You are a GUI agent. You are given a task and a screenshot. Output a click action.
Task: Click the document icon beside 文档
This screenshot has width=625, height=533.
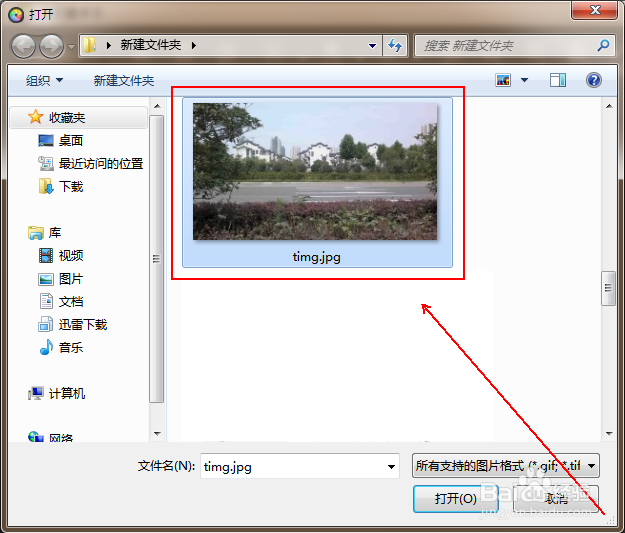[x=46, y=301]
